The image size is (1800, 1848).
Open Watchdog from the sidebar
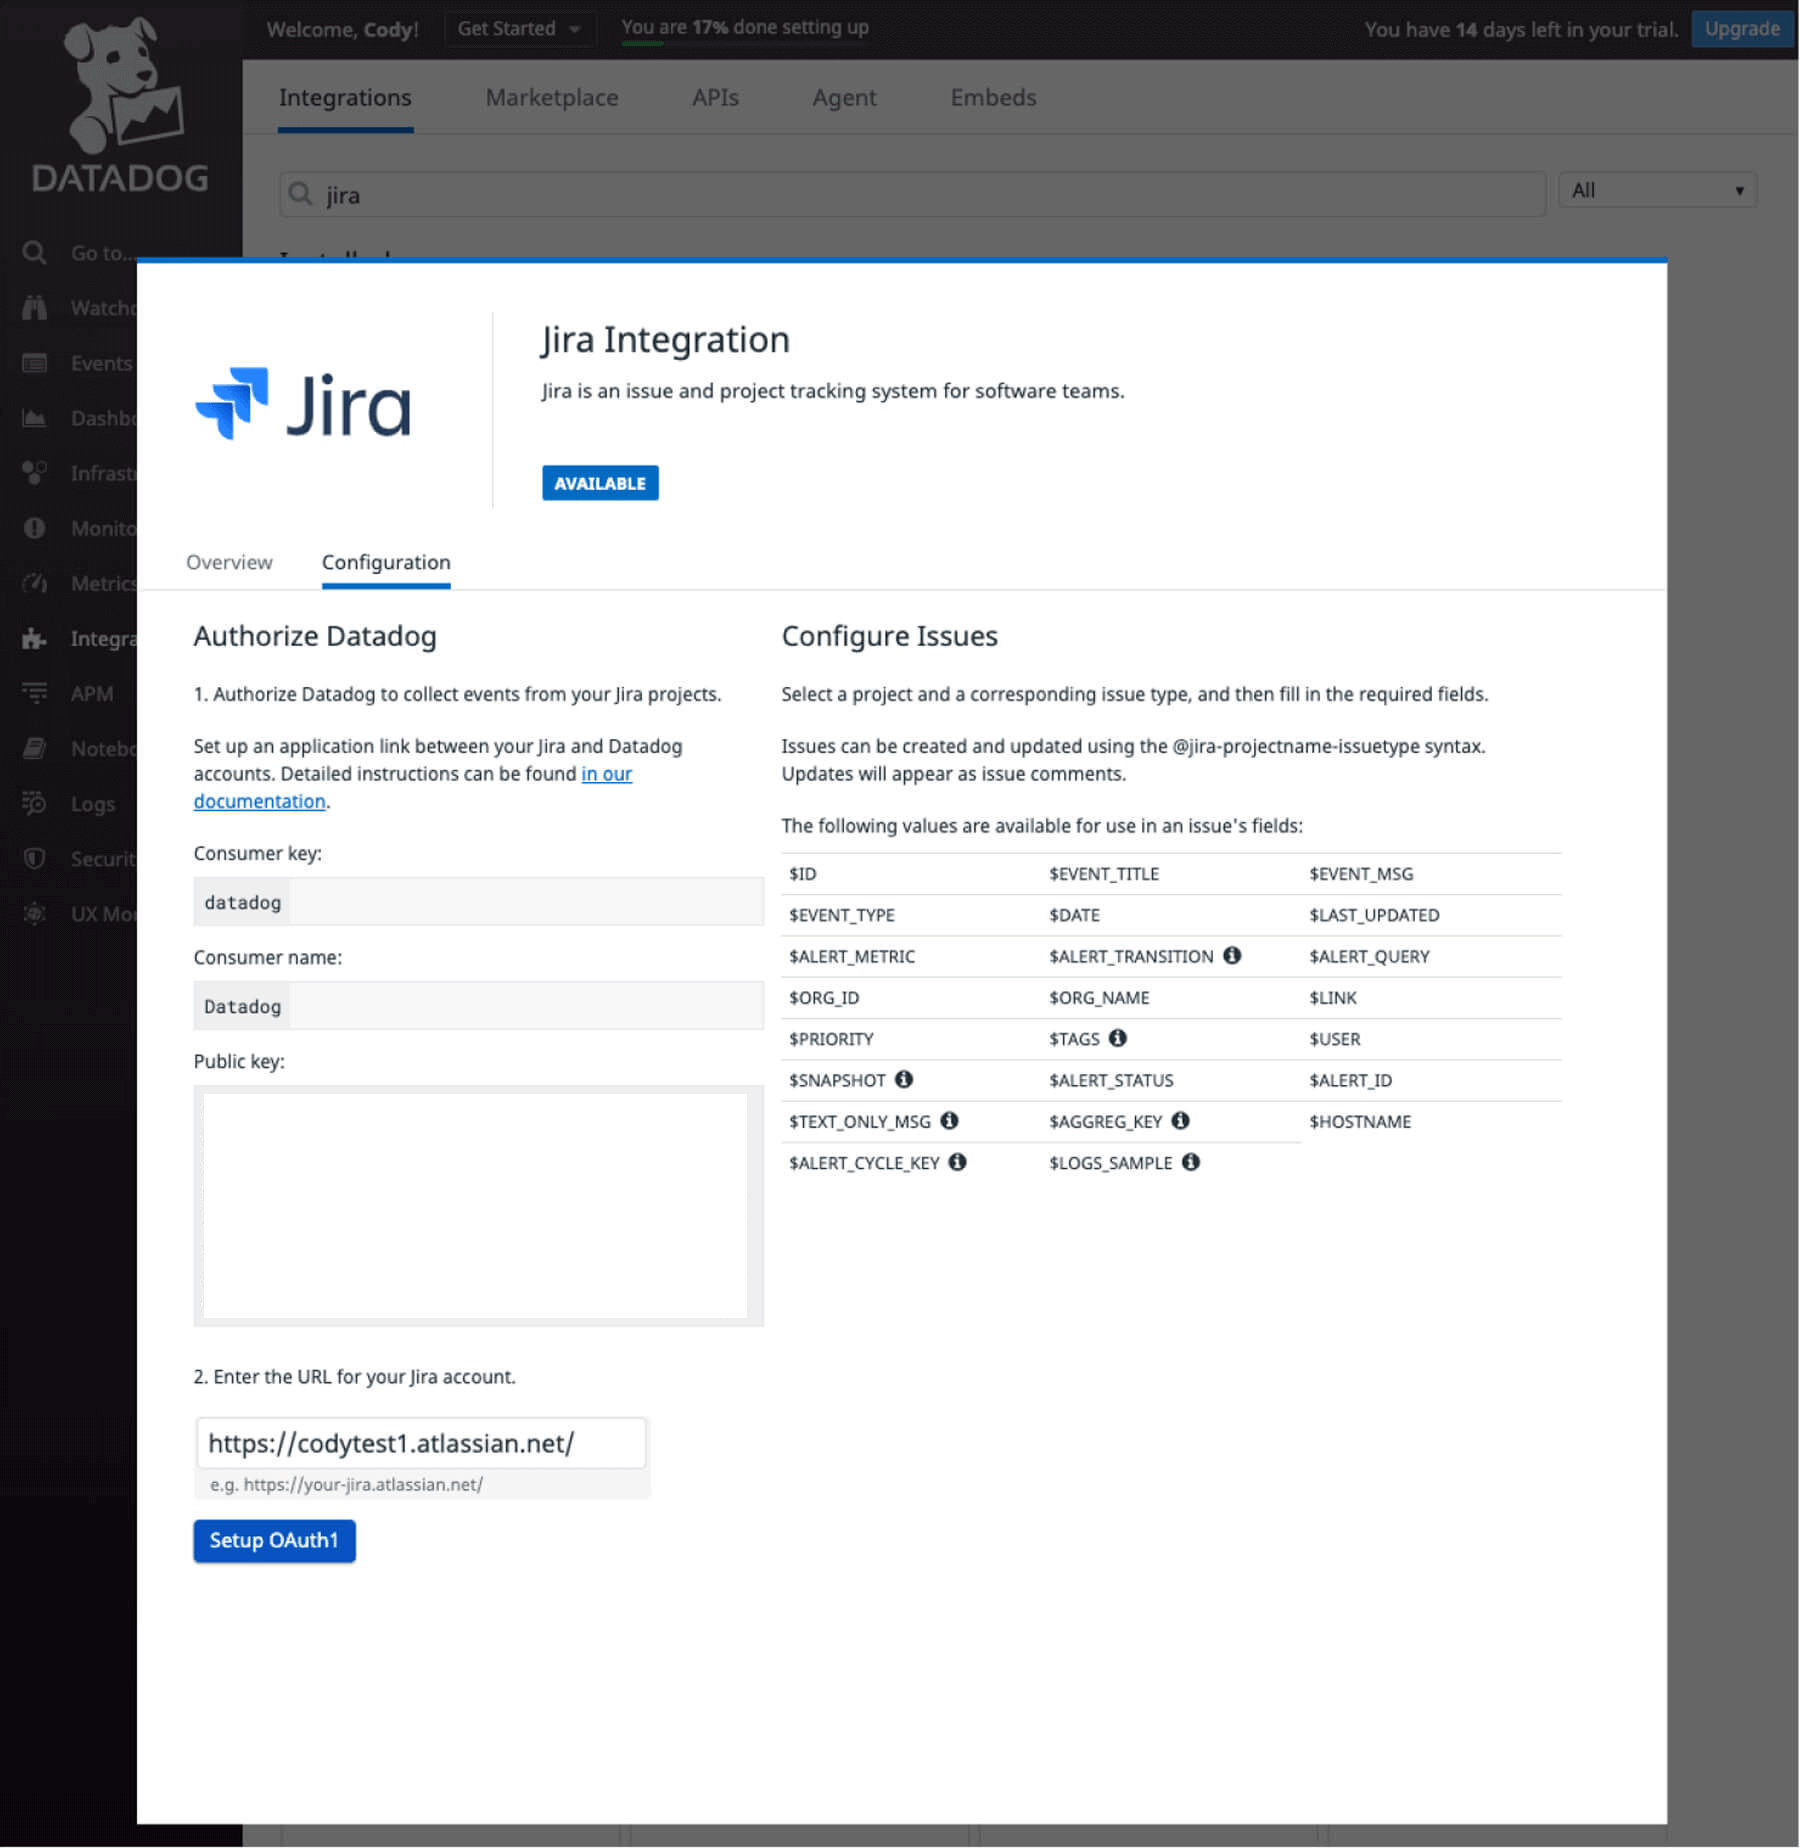(100, 307)
